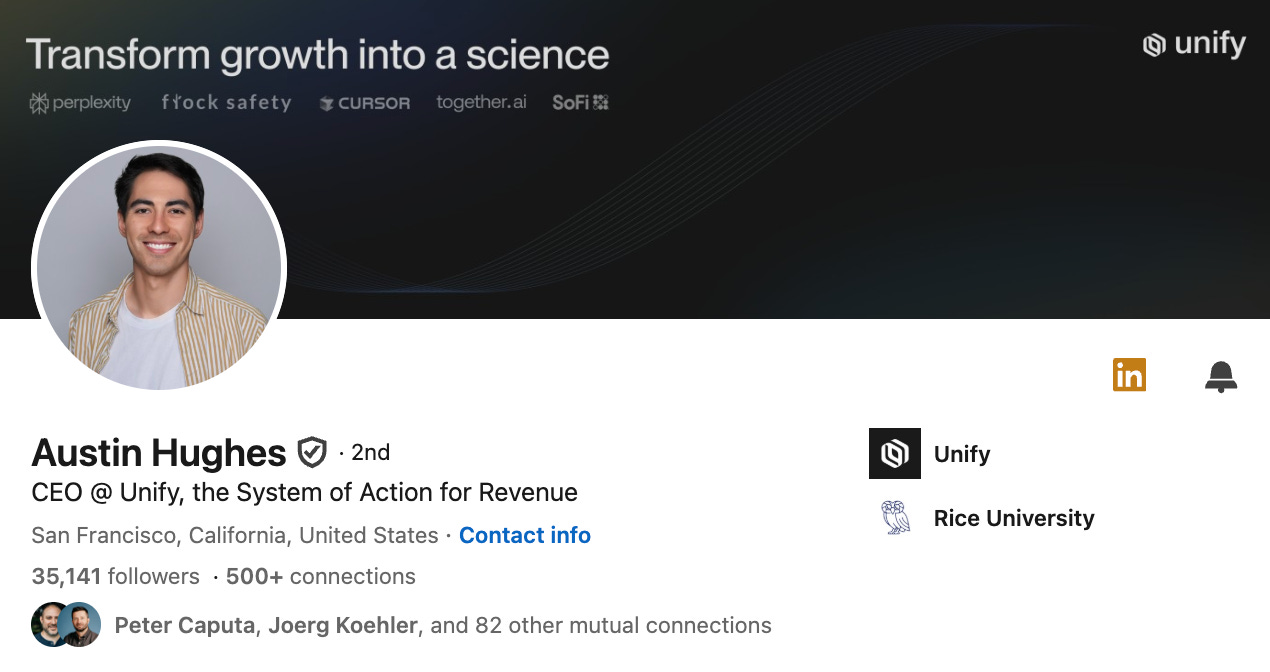Open the Joerg Koehler mutual connection link
This screenshot has height=672, width=1270.
click(343, 626)
